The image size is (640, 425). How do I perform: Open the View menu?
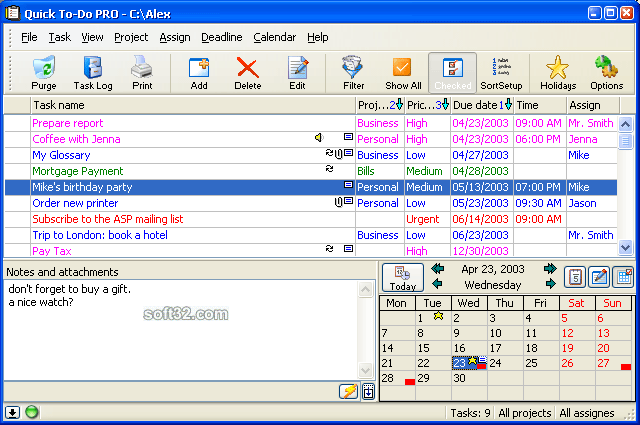coord(92,37)
